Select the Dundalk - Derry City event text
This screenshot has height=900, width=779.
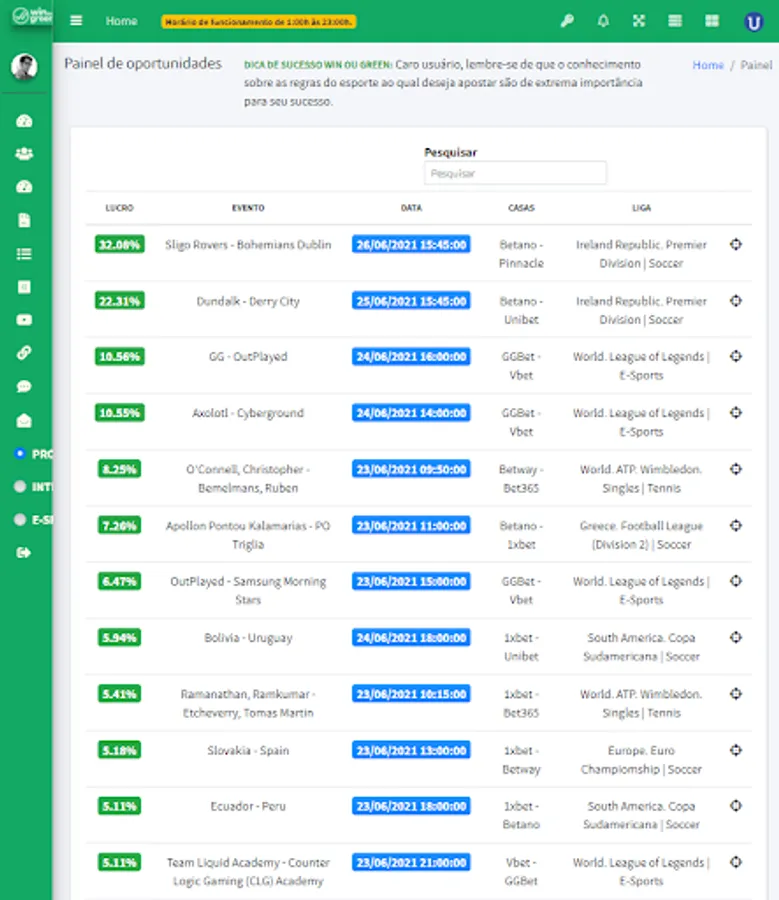coord(248,301)
